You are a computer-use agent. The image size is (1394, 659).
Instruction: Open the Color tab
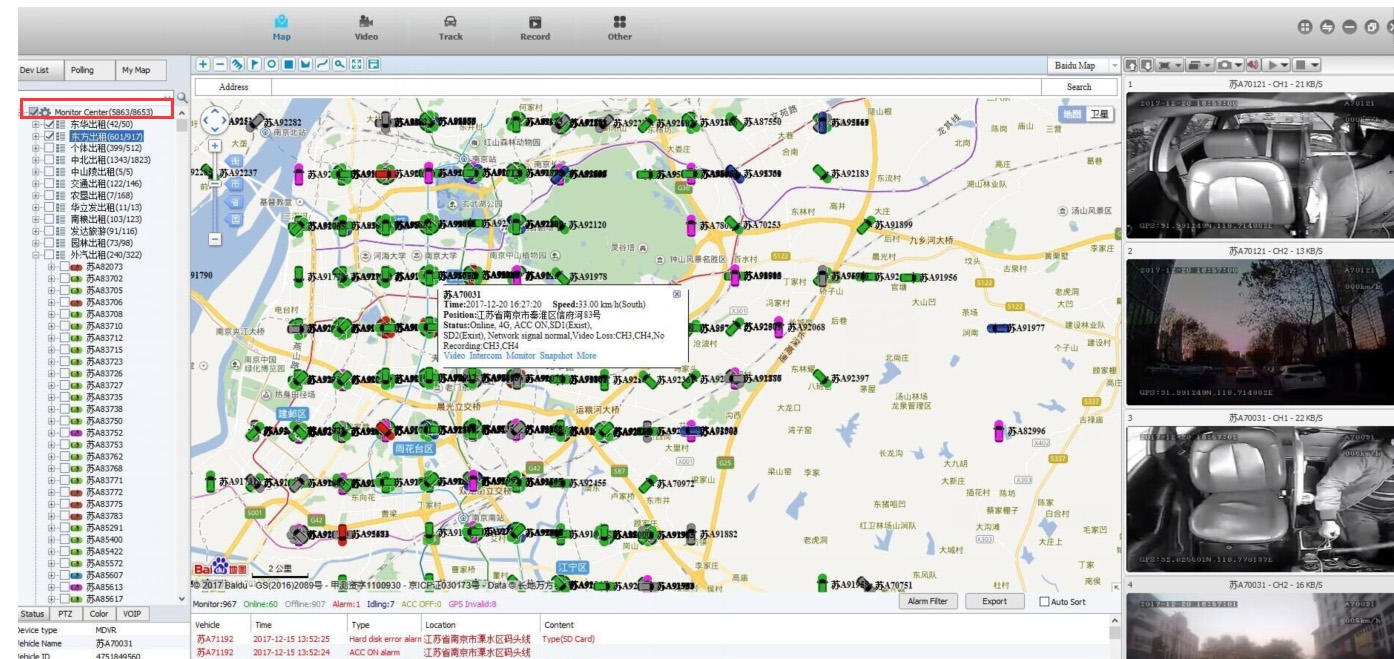[99, 614]
